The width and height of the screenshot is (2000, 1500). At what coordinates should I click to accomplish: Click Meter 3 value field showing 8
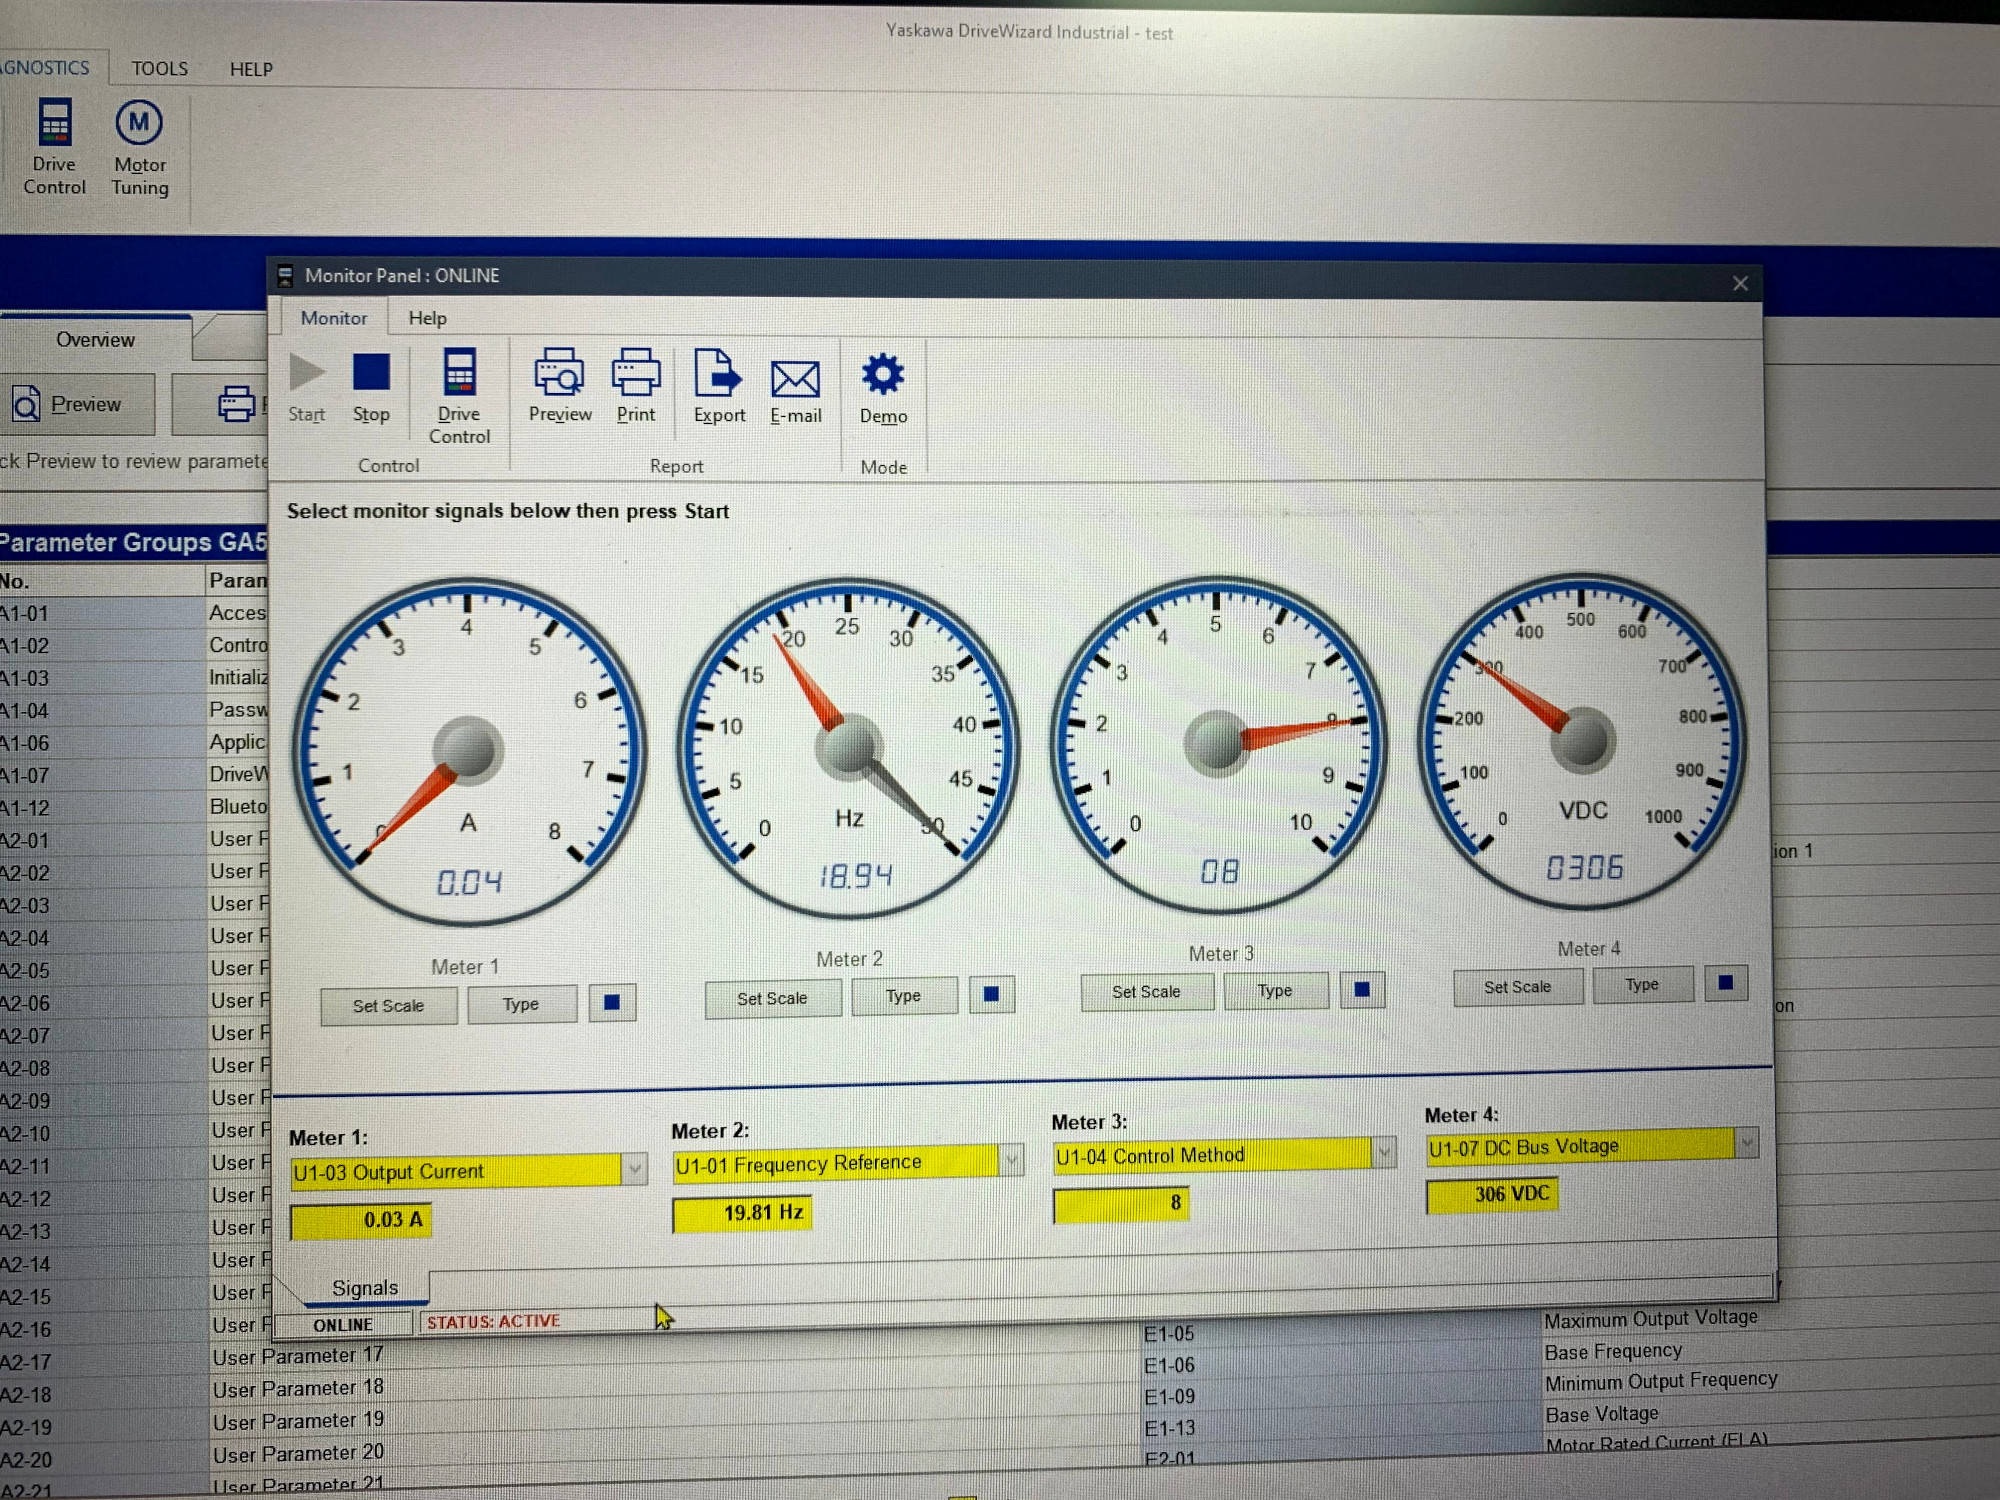point(1122,1204)
